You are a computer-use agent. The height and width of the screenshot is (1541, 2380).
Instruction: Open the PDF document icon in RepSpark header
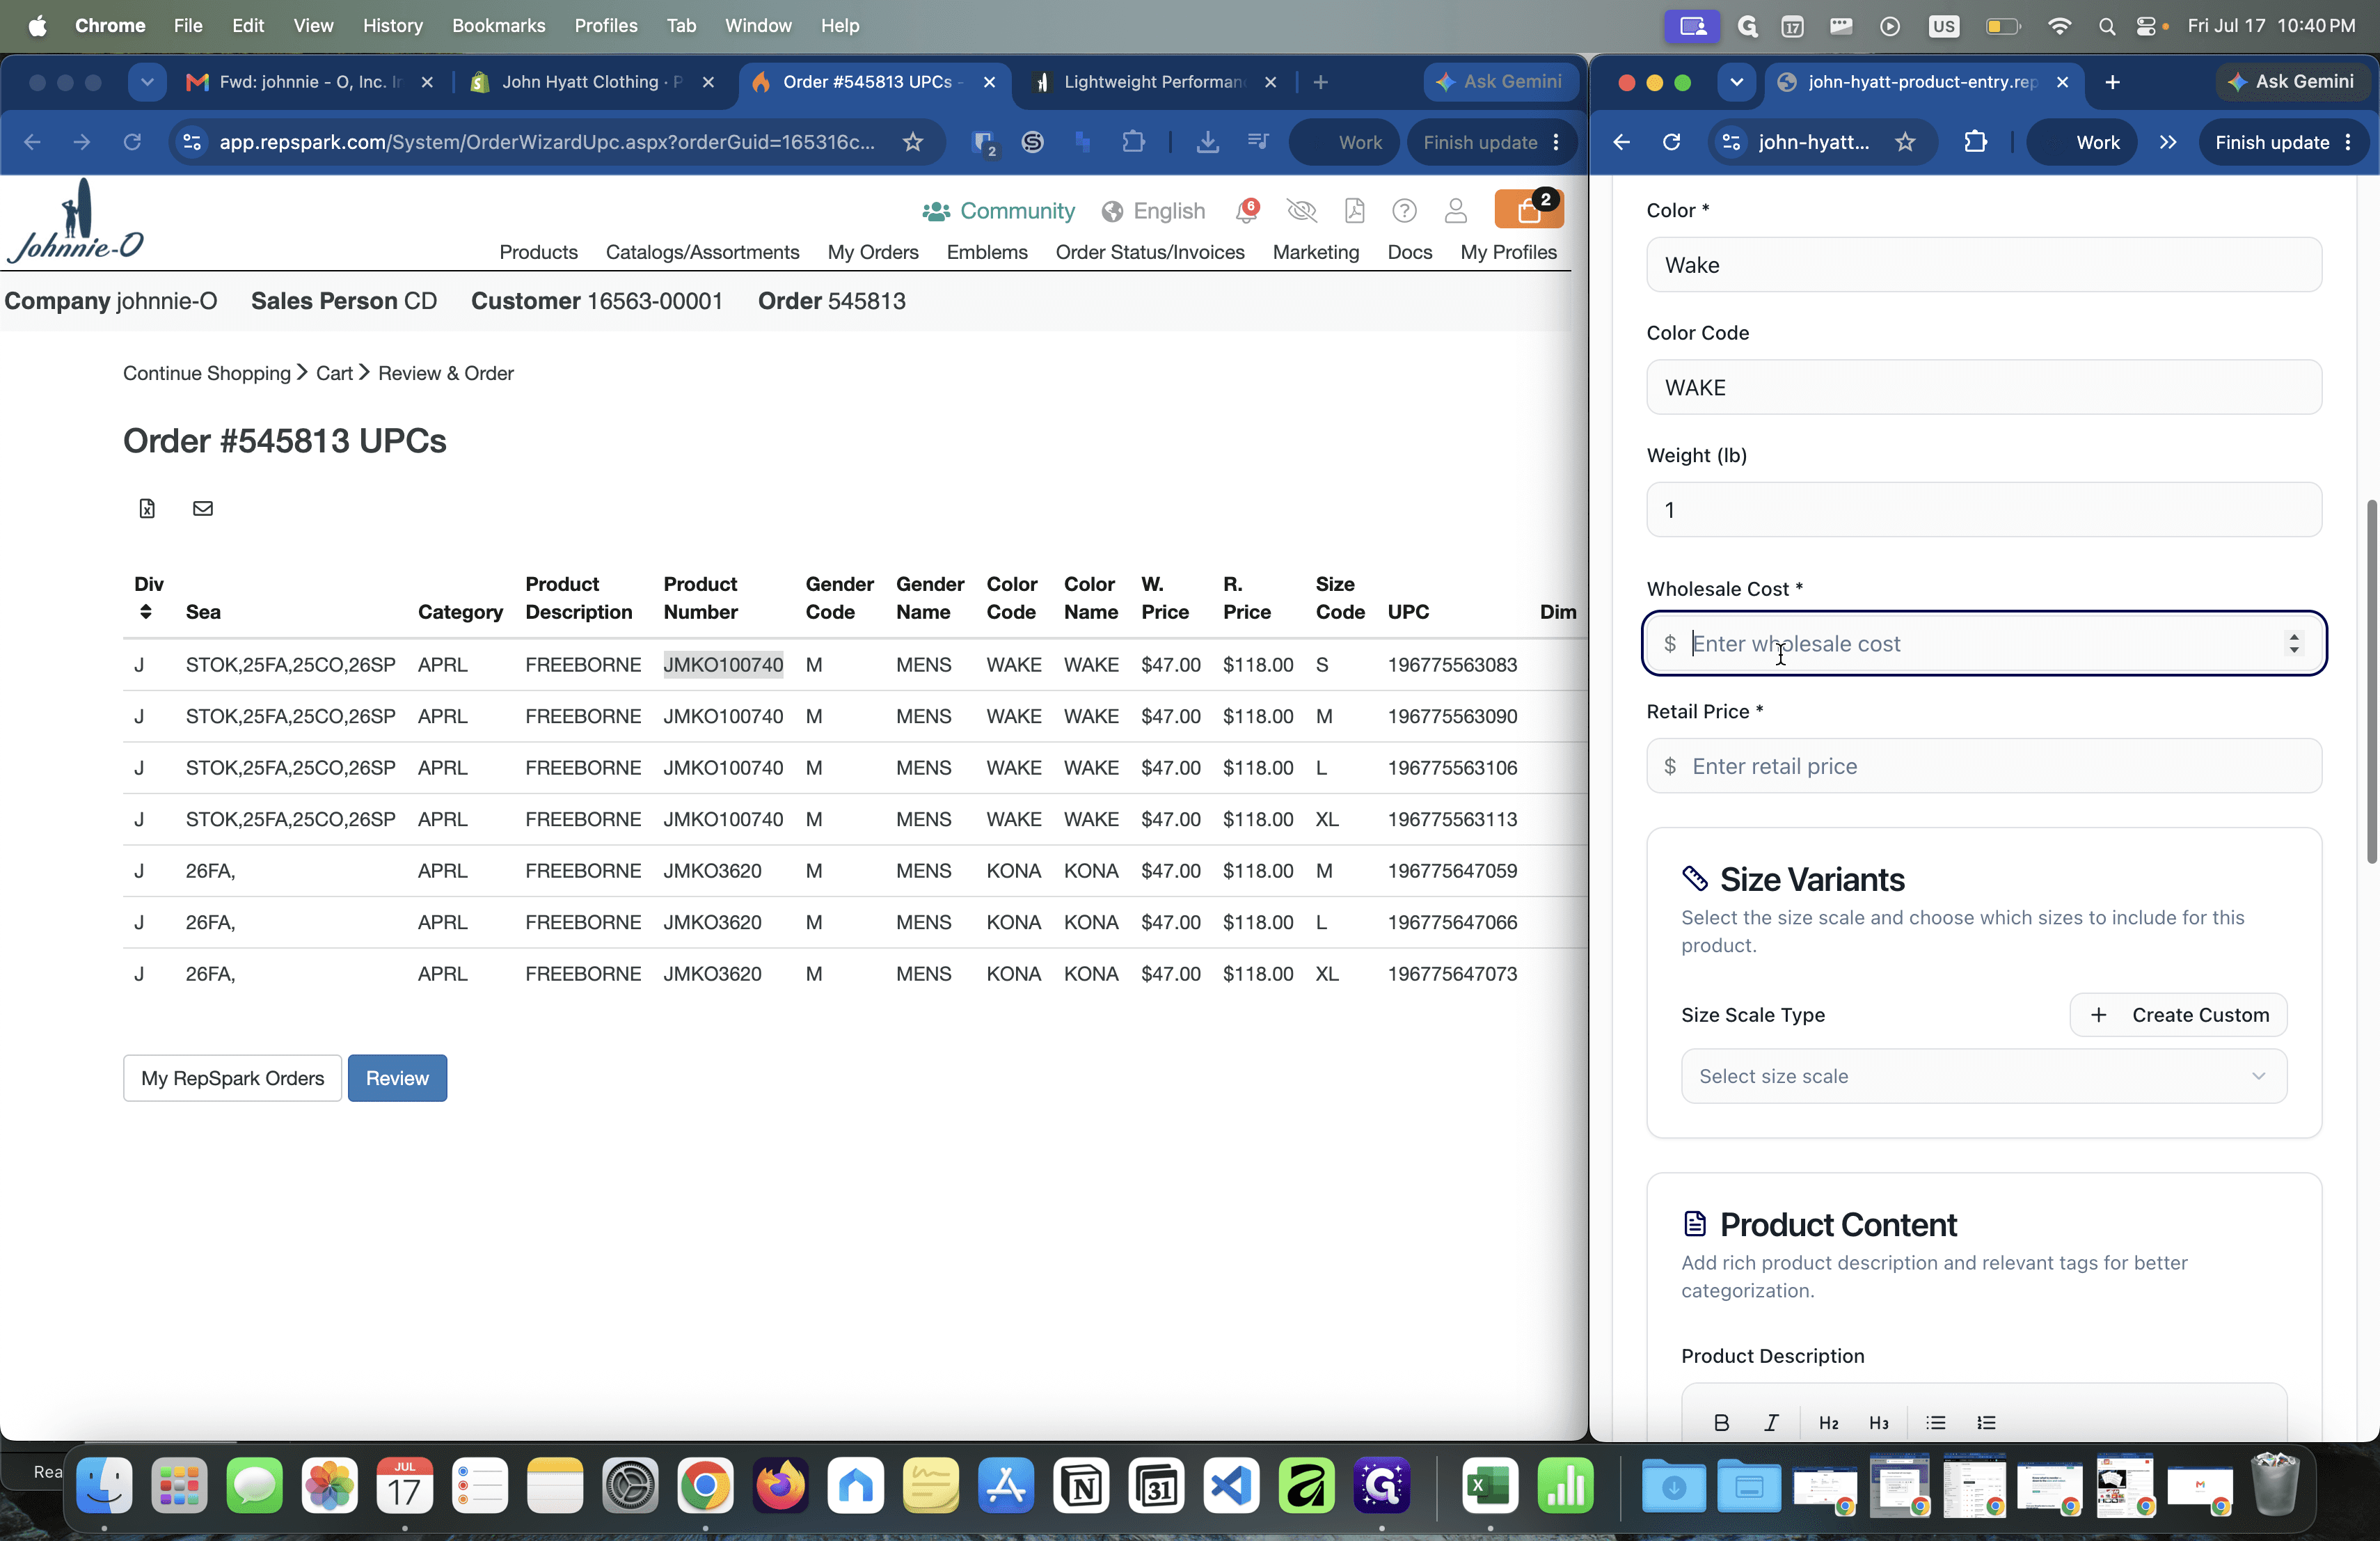(x=1354, y=210)
